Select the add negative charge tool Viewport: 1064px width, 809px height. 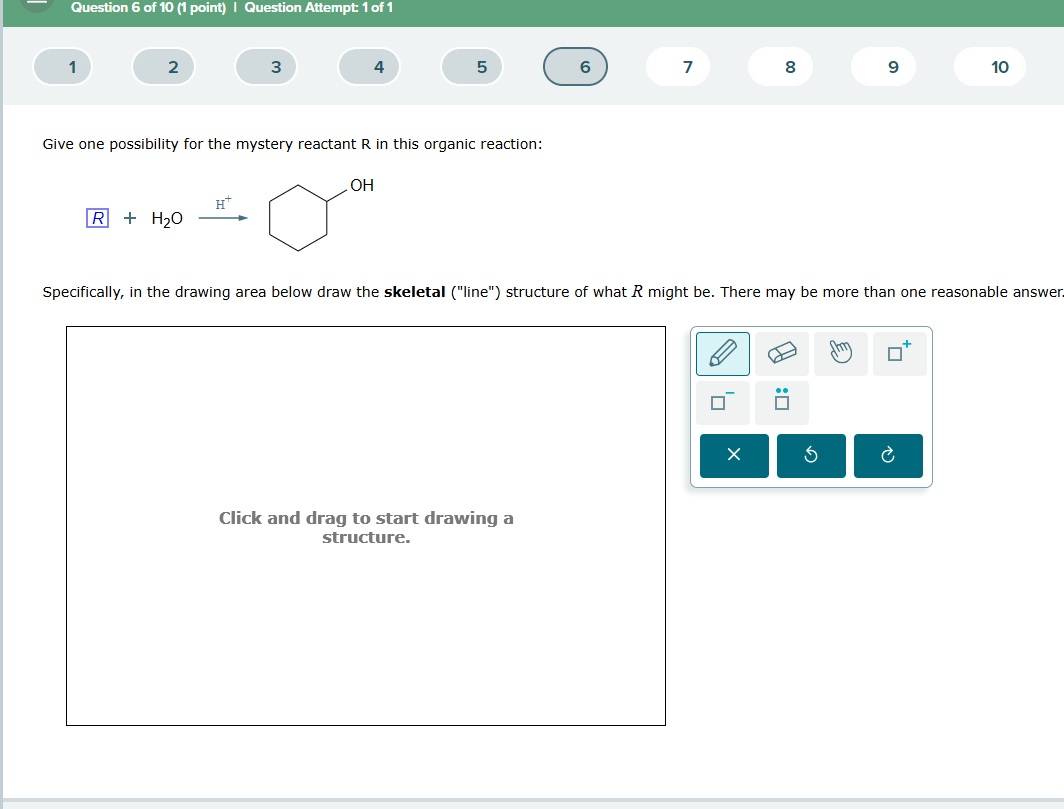722,402
